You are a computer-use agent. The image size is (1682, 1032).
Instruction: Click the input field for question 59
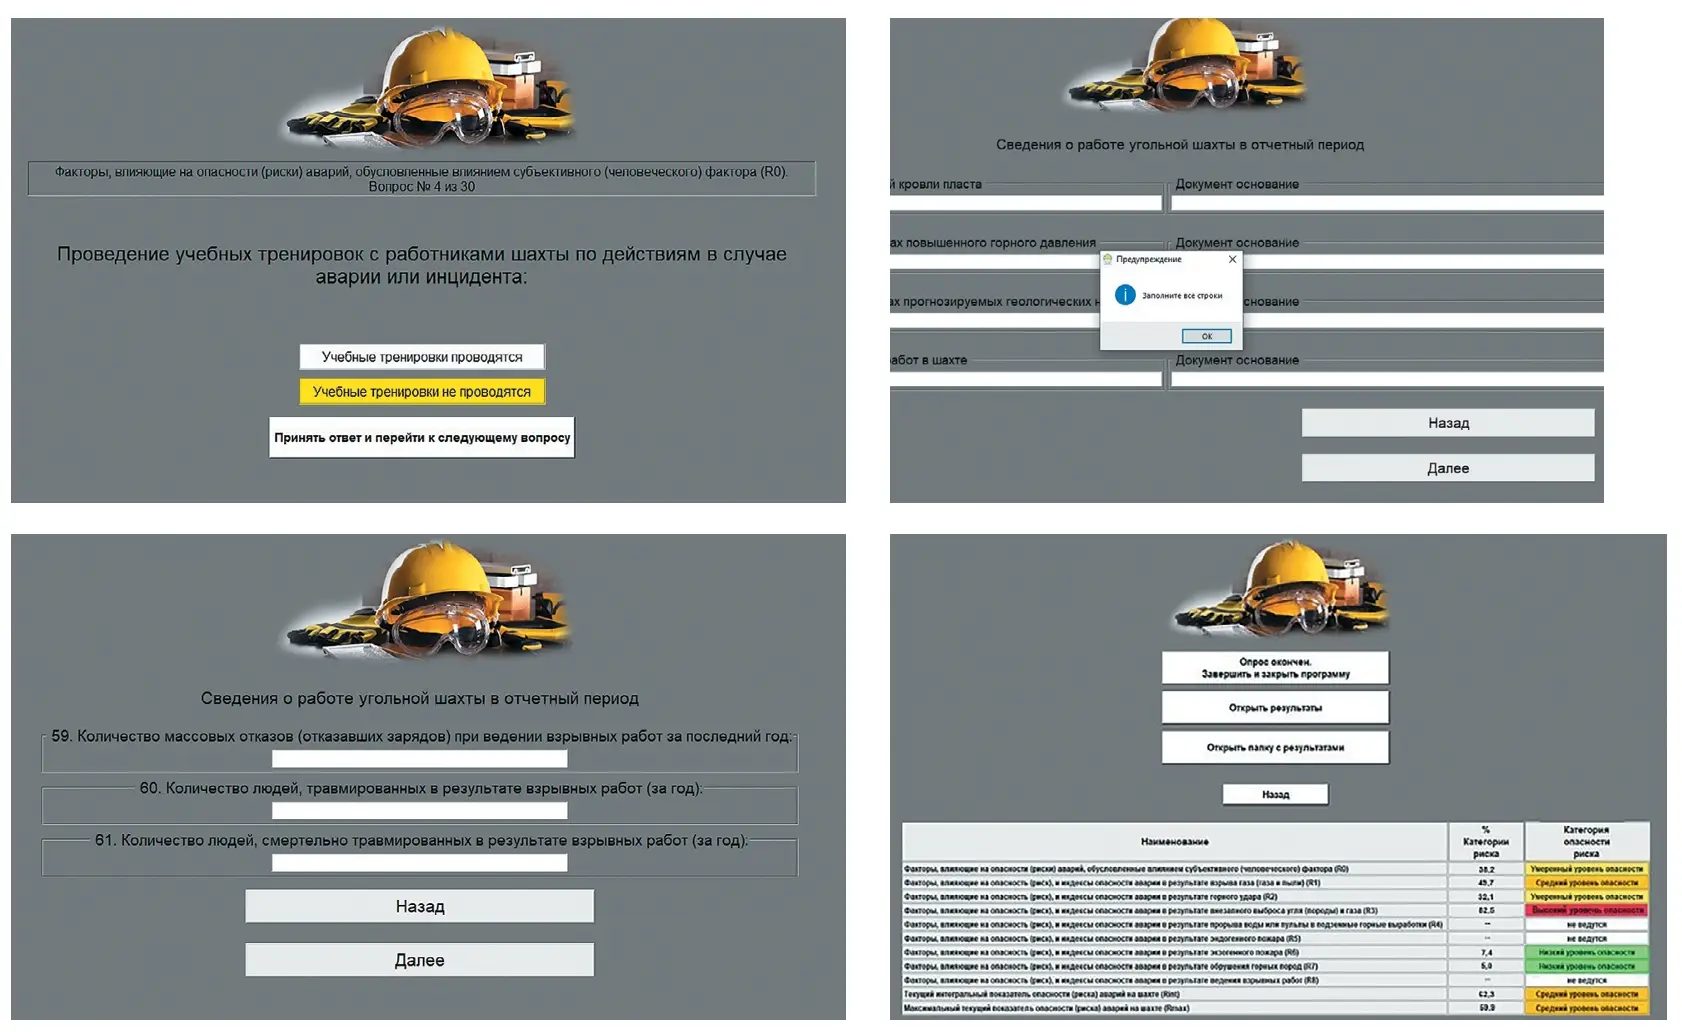pyautogui.click(x=418, y=755)
